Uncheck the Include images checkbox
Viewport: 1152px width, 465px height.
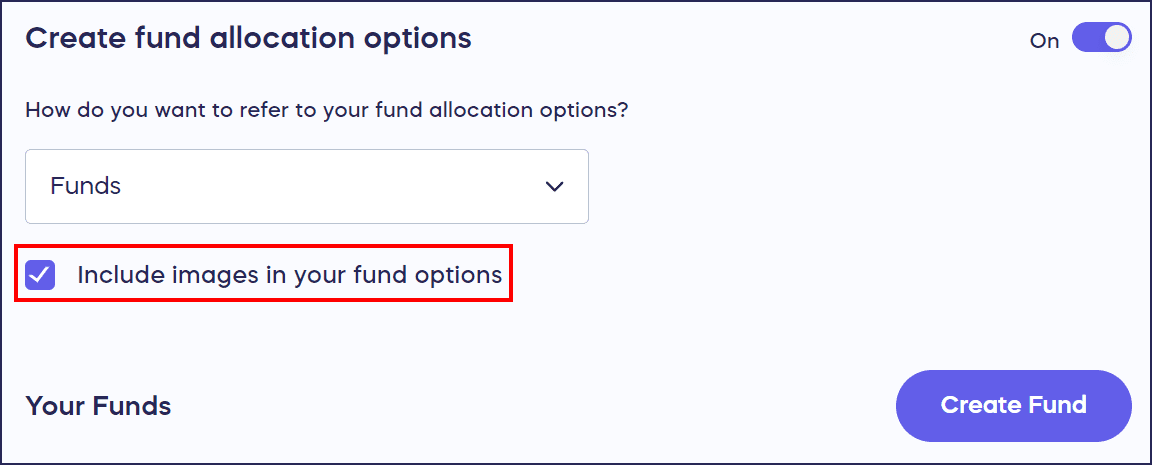40,275
